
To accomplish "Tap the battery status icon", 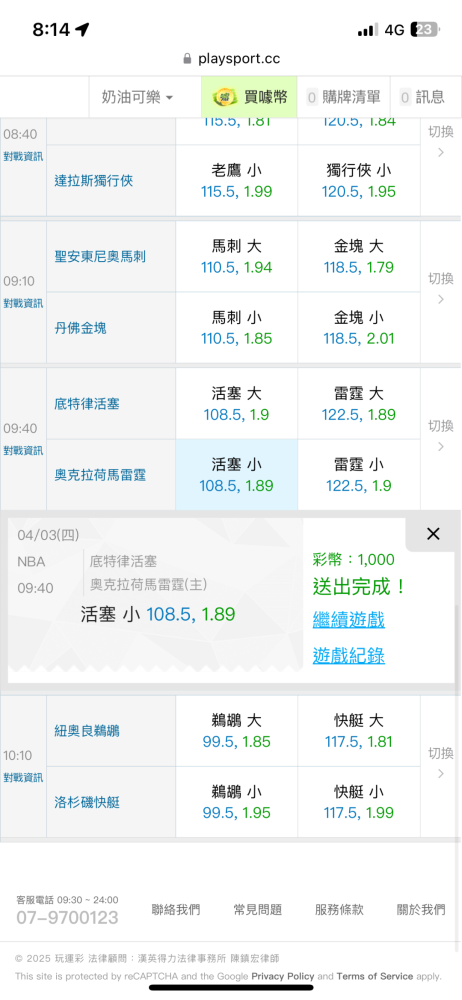I will 424,29.
